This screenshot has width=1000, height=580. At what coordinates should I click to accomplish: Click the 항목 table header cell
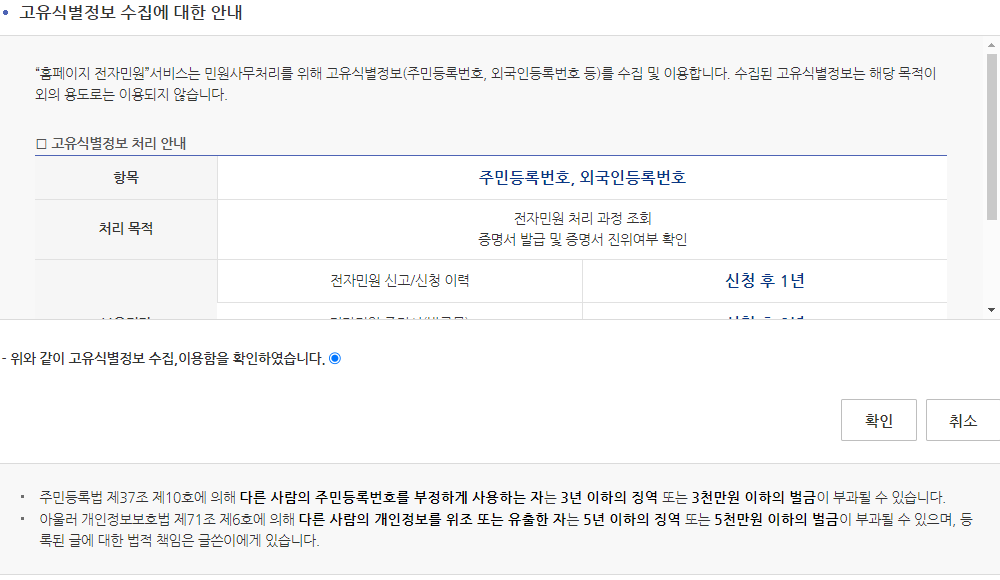tap(125, 177)
